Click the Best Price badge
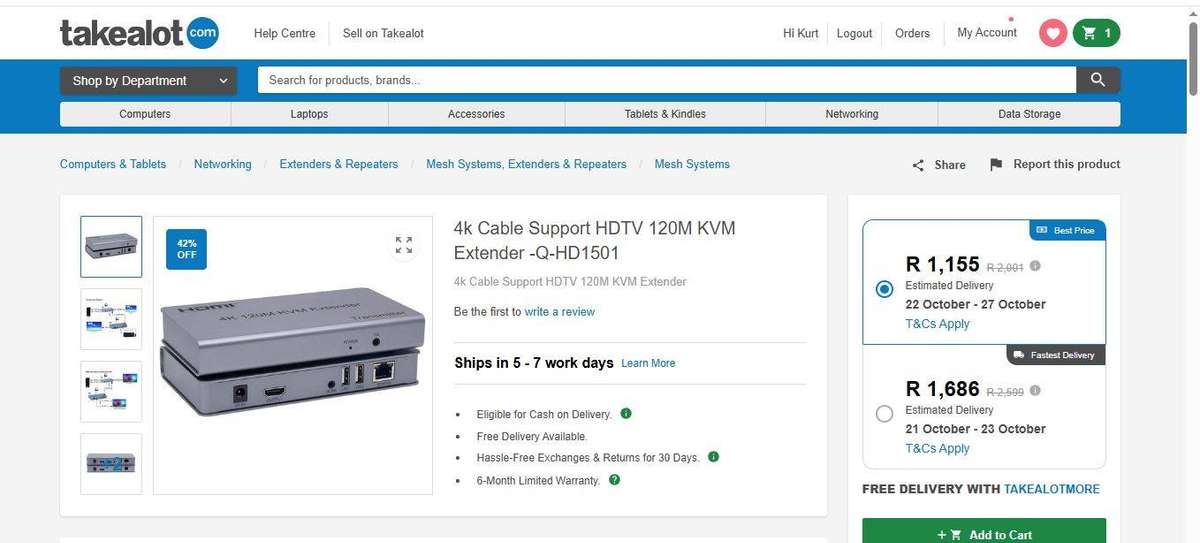This screenshot has width=1200, height=543. 1067,230
